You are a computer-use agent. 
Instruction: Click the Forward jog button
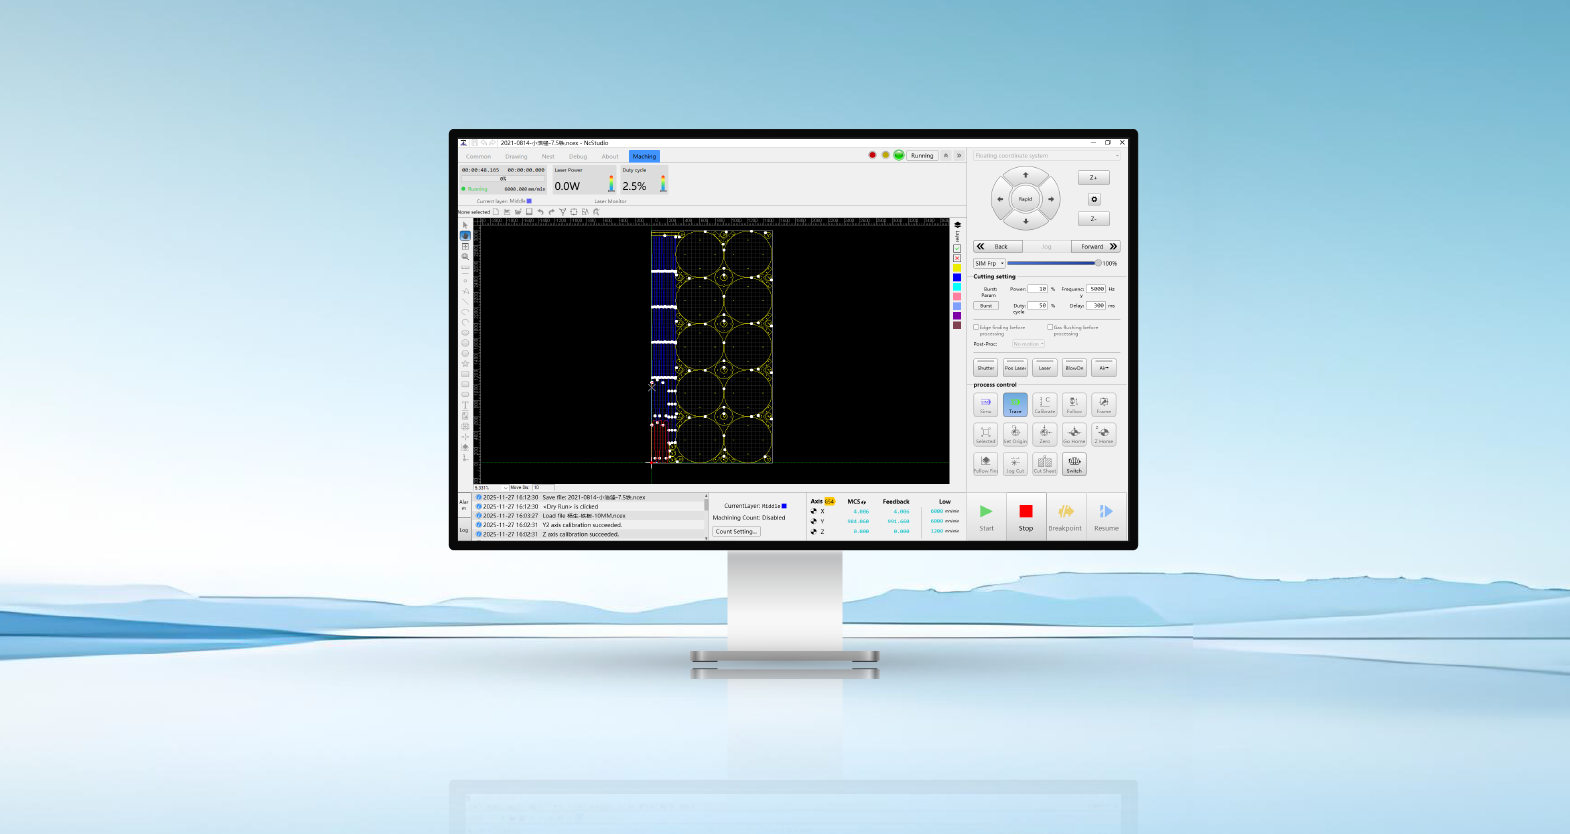coord(1096,246)
